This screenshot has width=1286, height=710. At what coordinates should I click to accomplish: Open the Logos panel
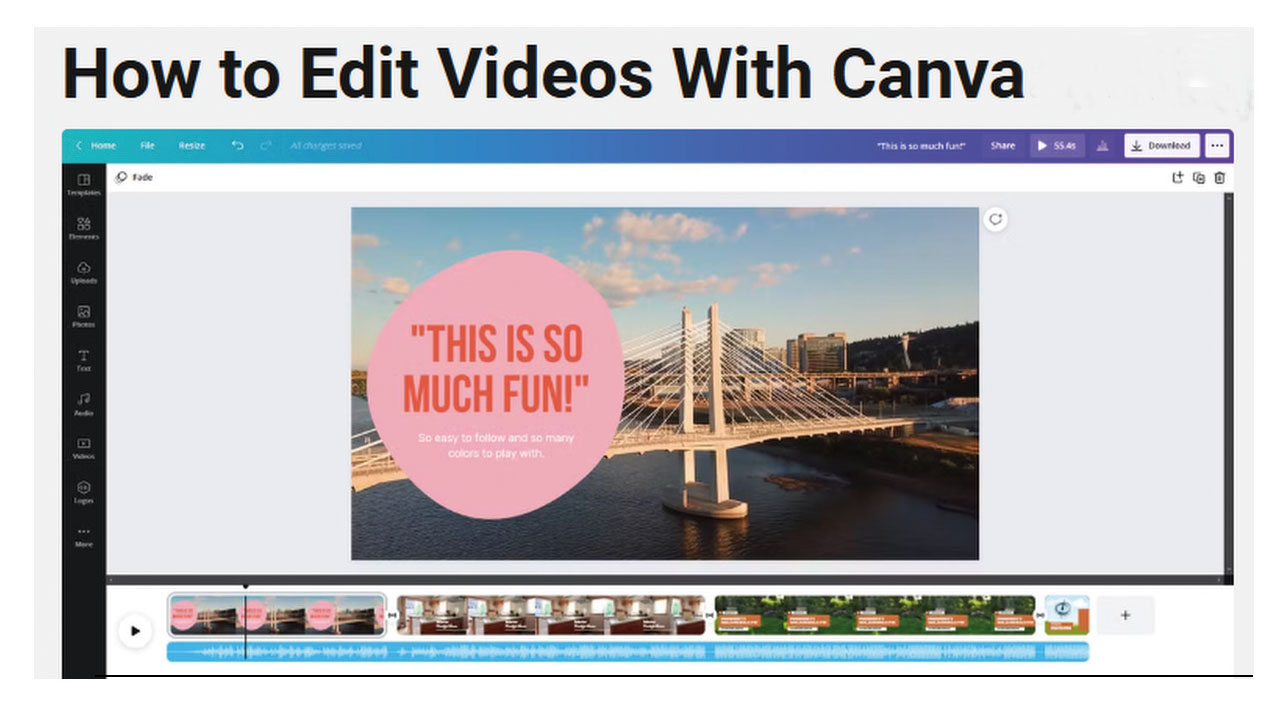tap(84, 492)
